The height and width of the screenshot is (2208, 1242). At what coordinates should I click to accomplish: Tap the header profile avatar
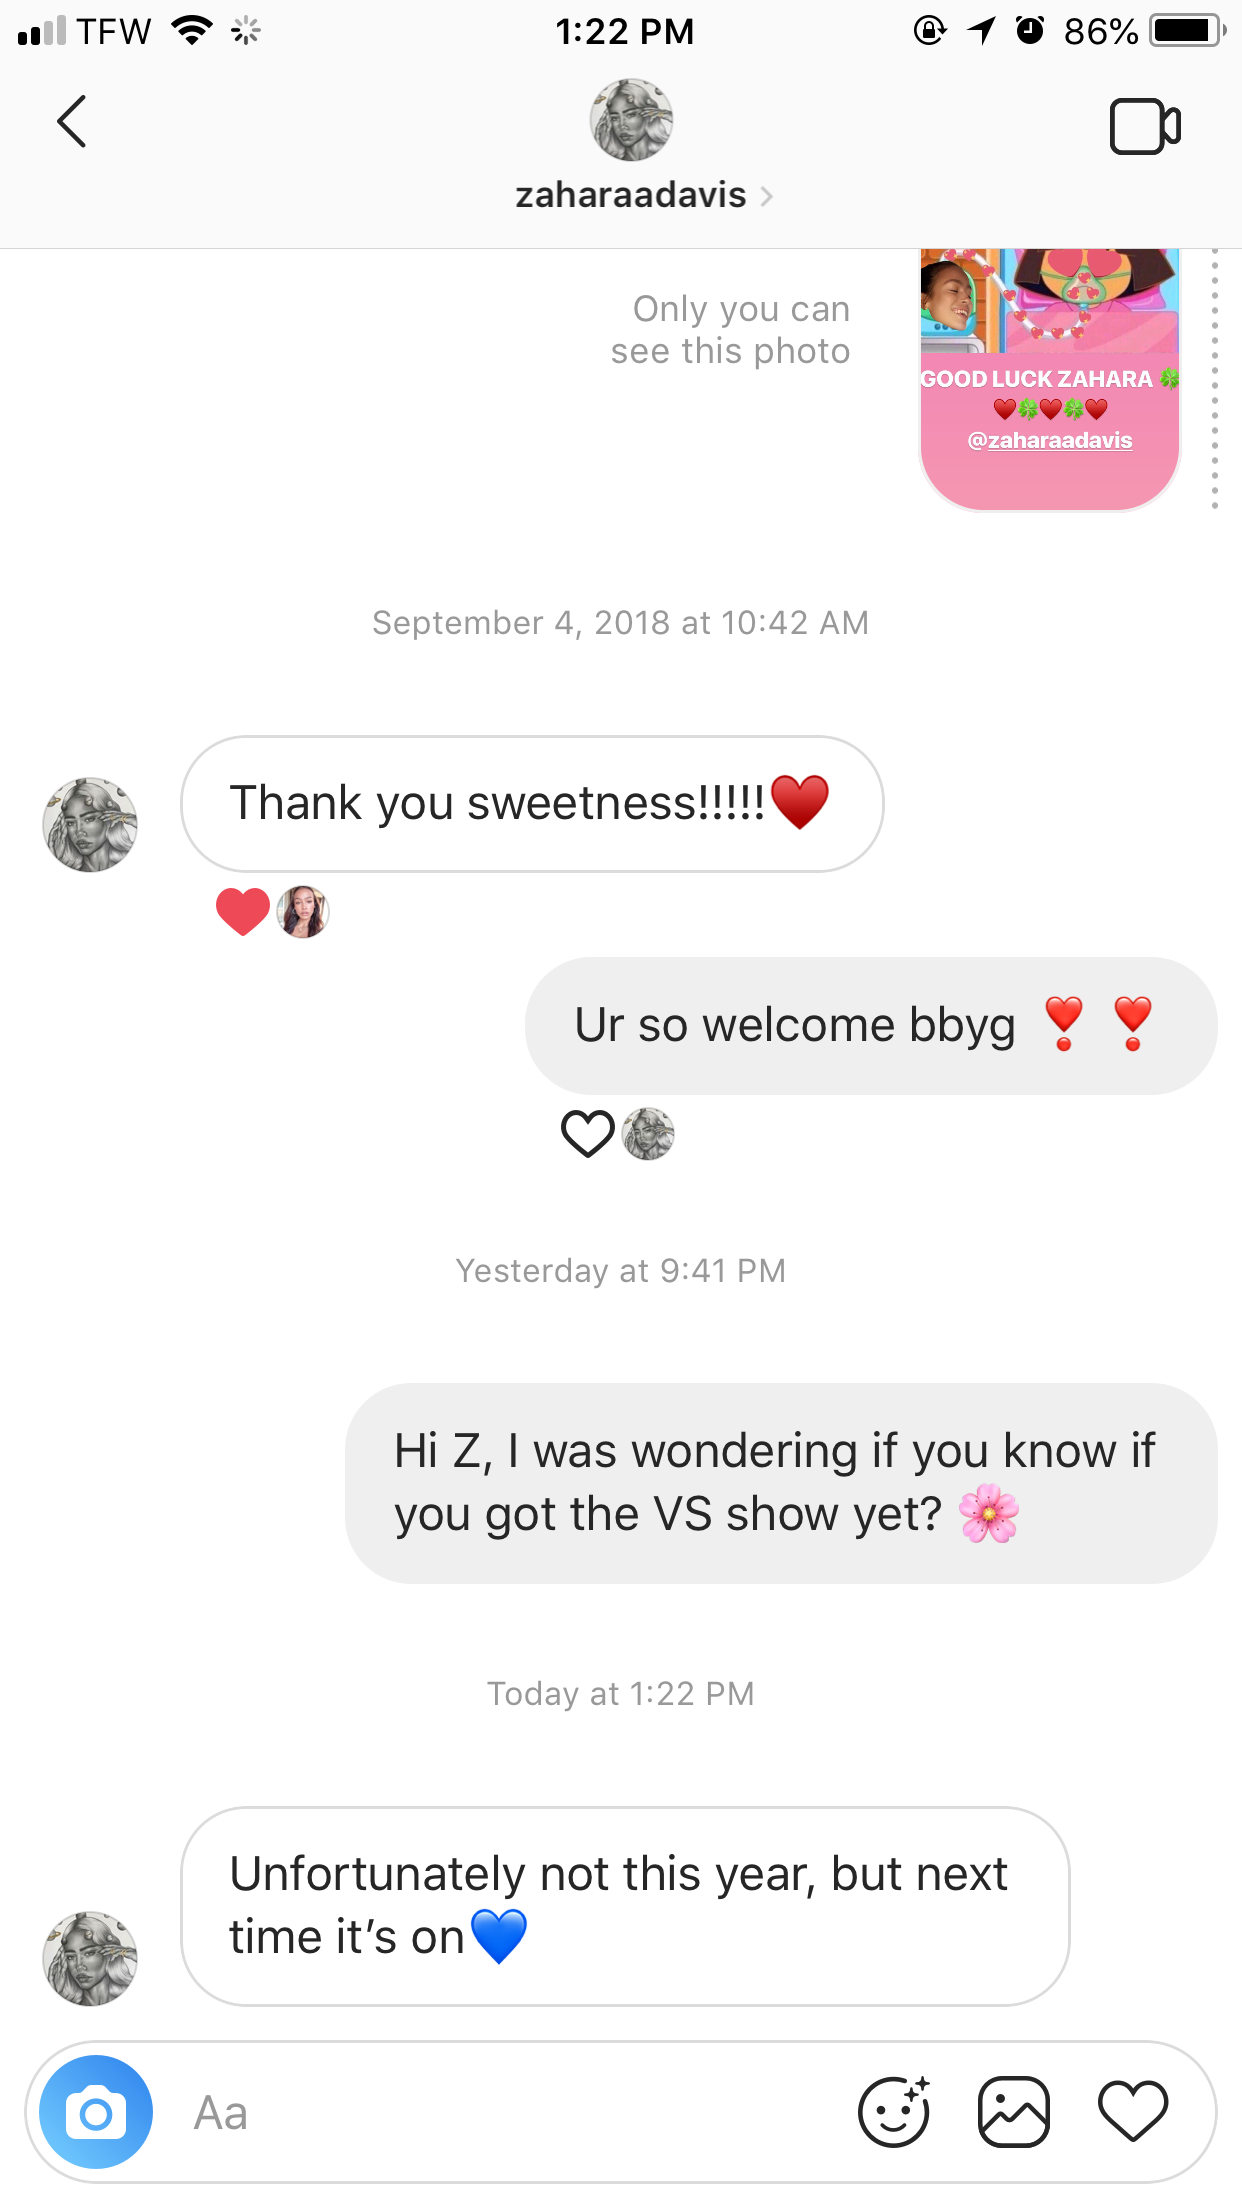631,120
